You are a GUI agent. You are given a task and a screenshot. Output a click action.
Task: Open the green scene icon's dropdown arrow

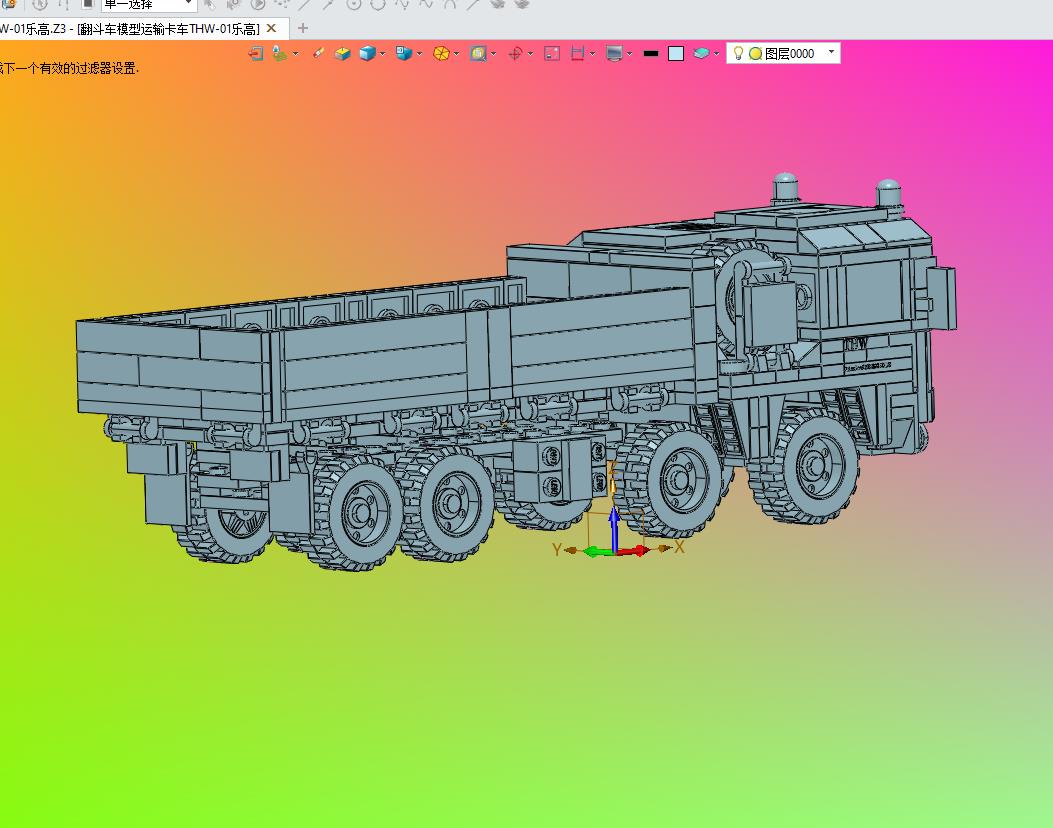coord(295,54)
